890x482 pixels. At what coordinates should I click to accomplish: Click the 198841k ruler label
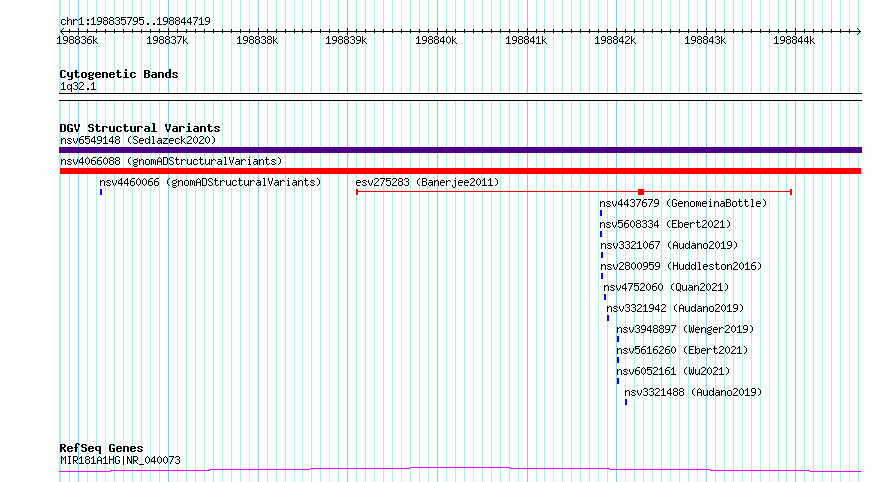pos(526,40)
